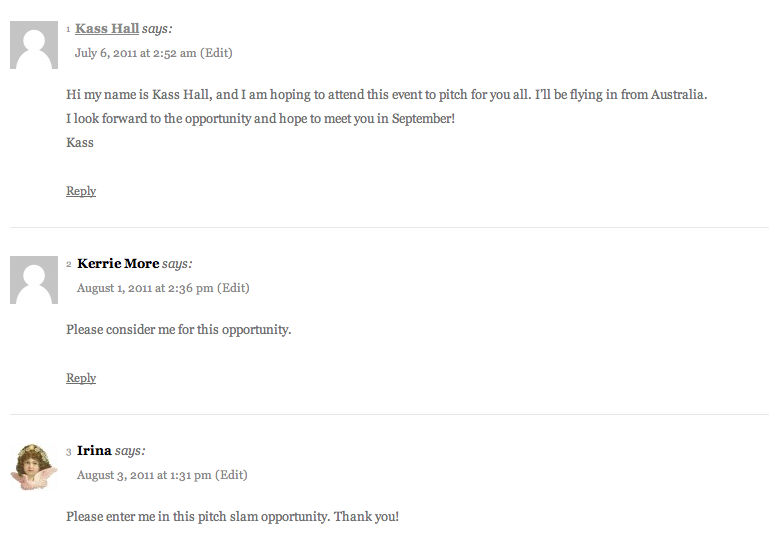Select the Kerrie More author name
The width and height of the screenshot is (769, 547).
coord(118,263)
